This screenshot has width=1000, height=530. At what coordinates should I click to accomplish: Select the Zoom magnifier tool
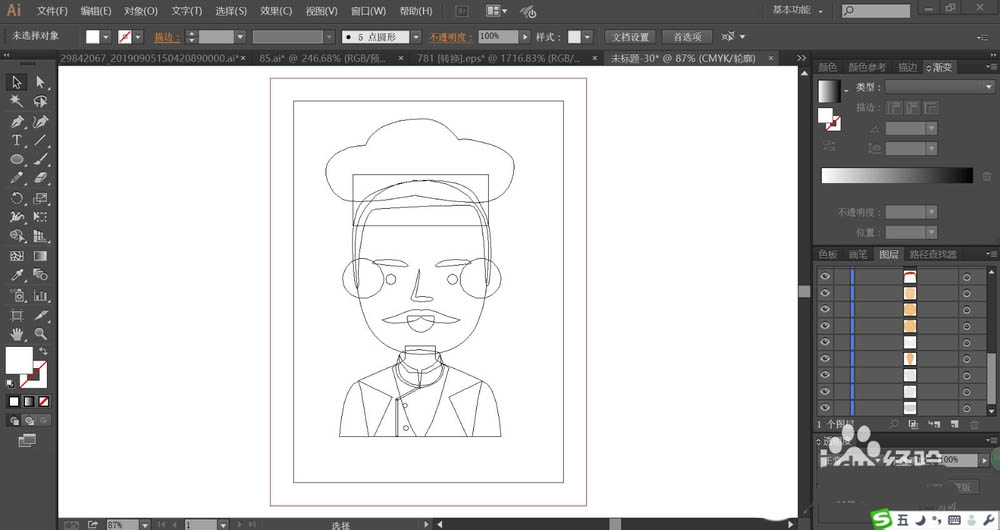point(41,334)
